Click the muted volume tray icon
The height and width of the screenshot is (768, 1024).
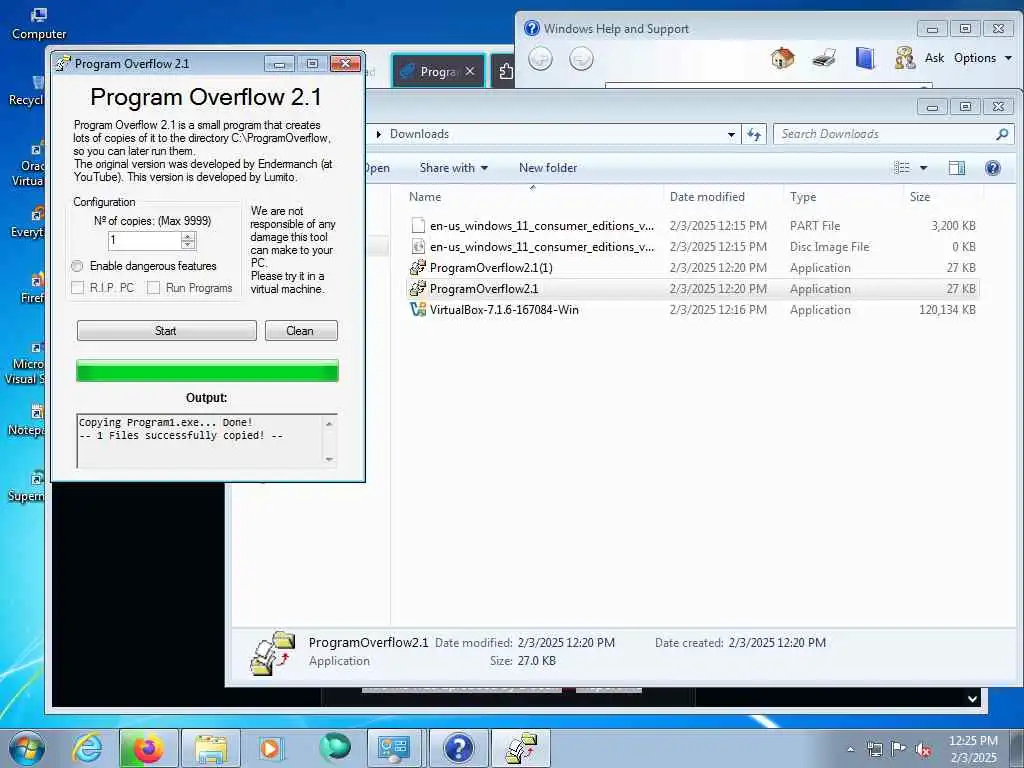click(923, 750)
